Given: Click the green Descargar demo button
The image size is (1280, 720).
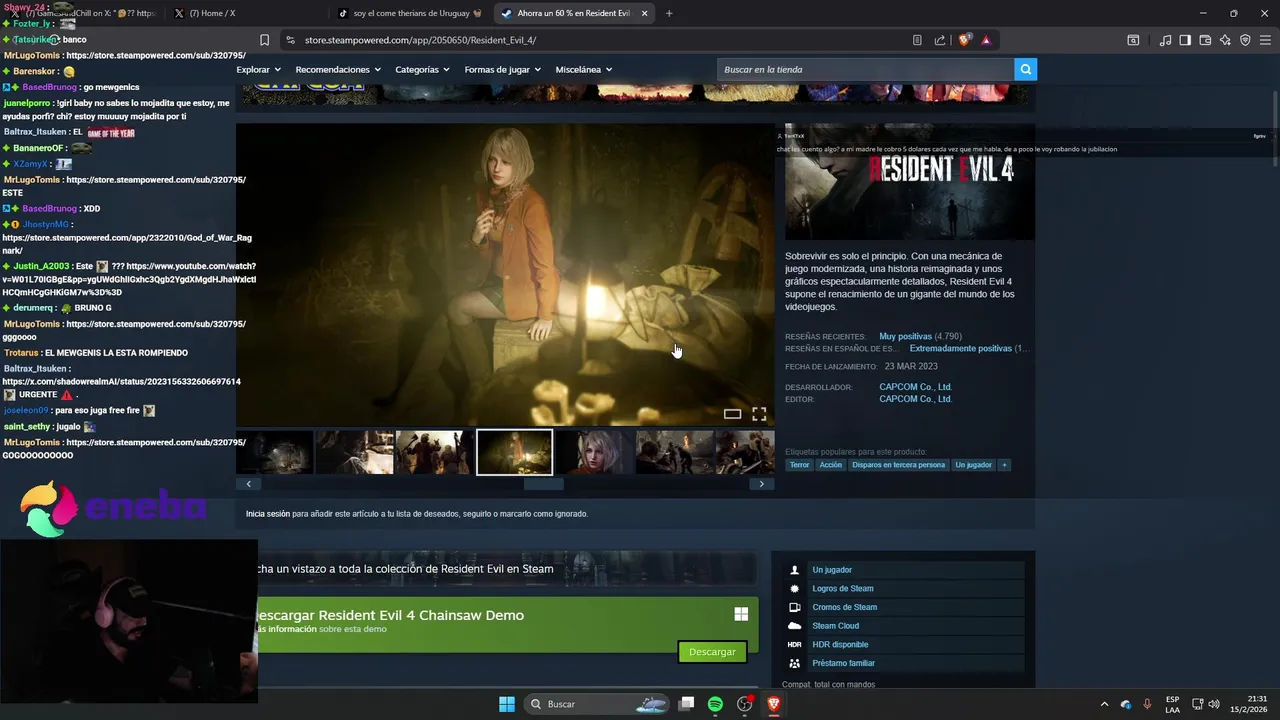Looking at the screenshot, I should tap(712, 652).
